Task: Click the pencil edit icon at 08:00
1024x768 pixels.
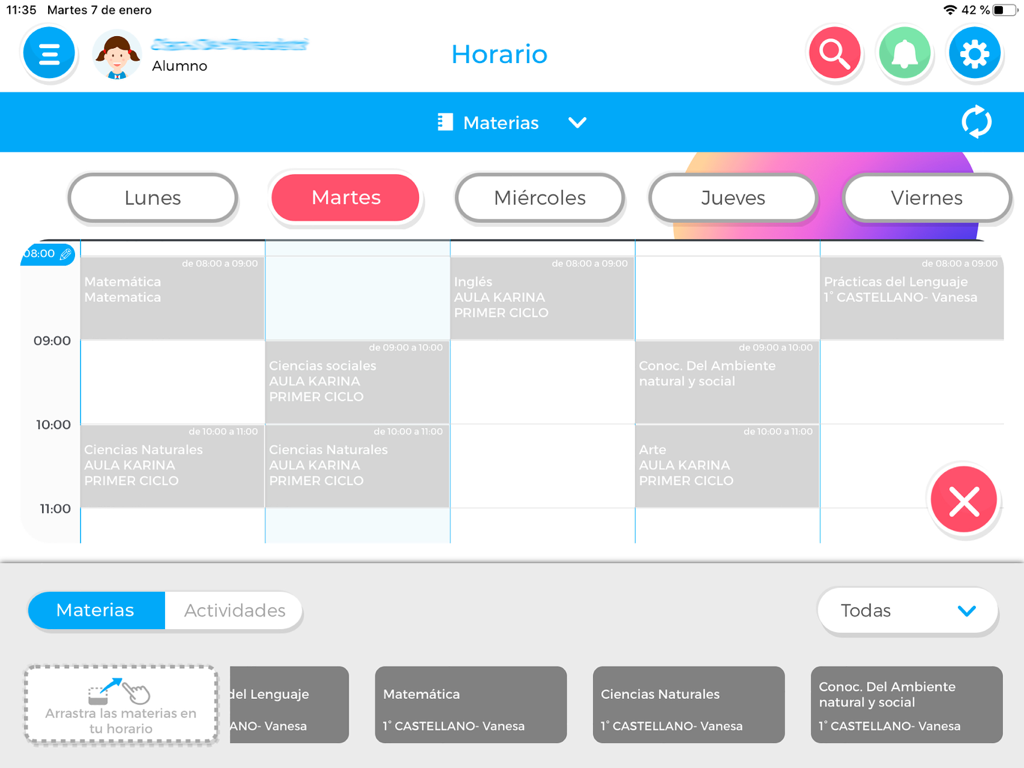Action: tap(65, 254)
